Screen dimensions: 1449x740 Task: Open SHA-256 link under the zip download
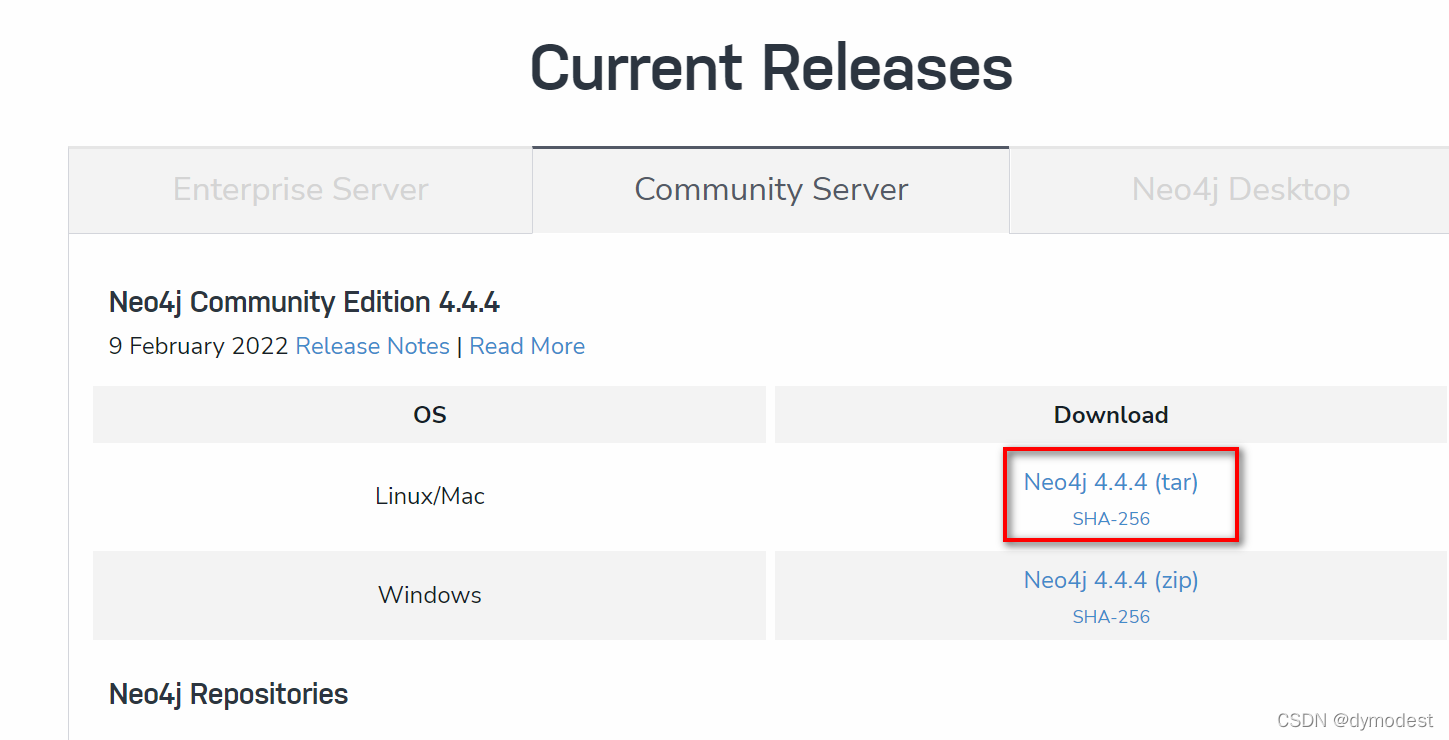coord(1111,617)
